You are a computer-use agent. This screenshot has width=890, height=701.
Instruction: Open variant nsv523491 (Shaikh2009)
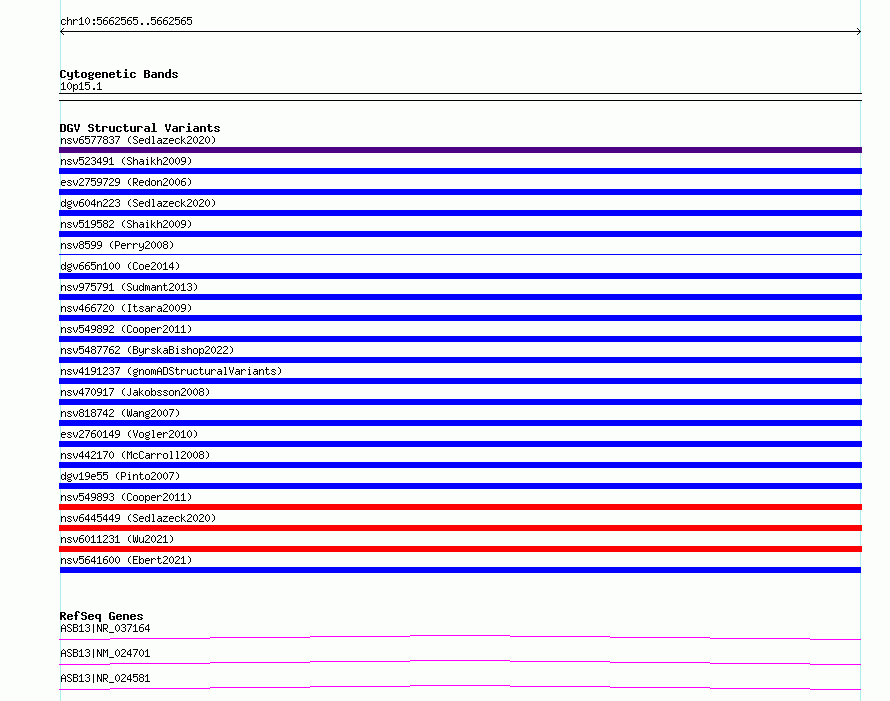click(126, 161)
